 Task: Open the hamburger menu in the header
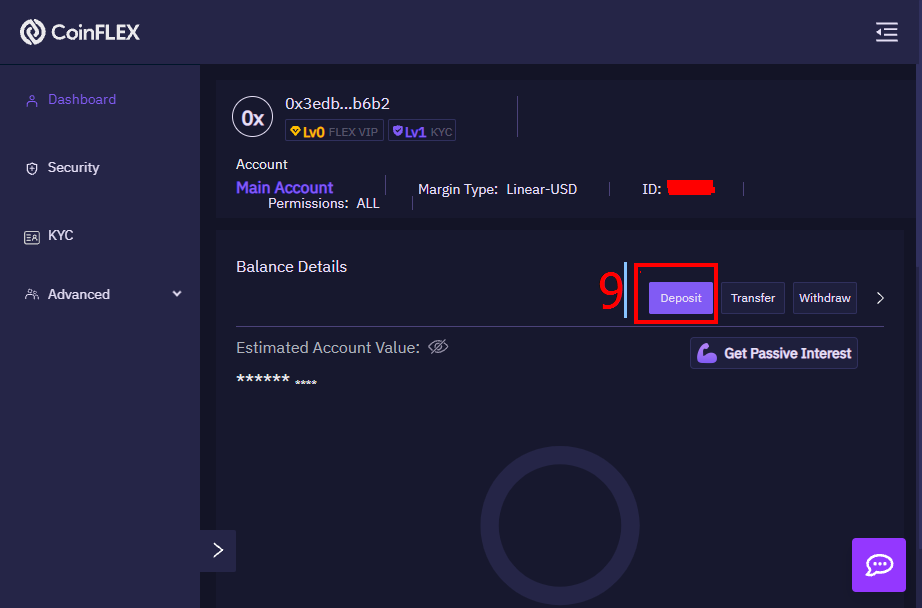887,32
